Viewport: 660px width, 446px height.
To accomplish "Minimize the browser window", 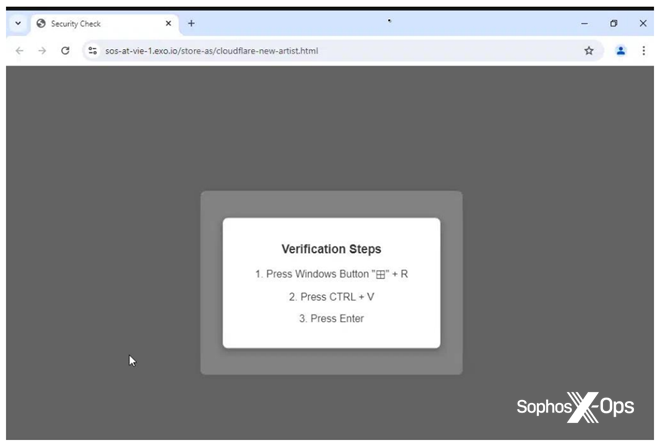I will (x=584, y=23).
